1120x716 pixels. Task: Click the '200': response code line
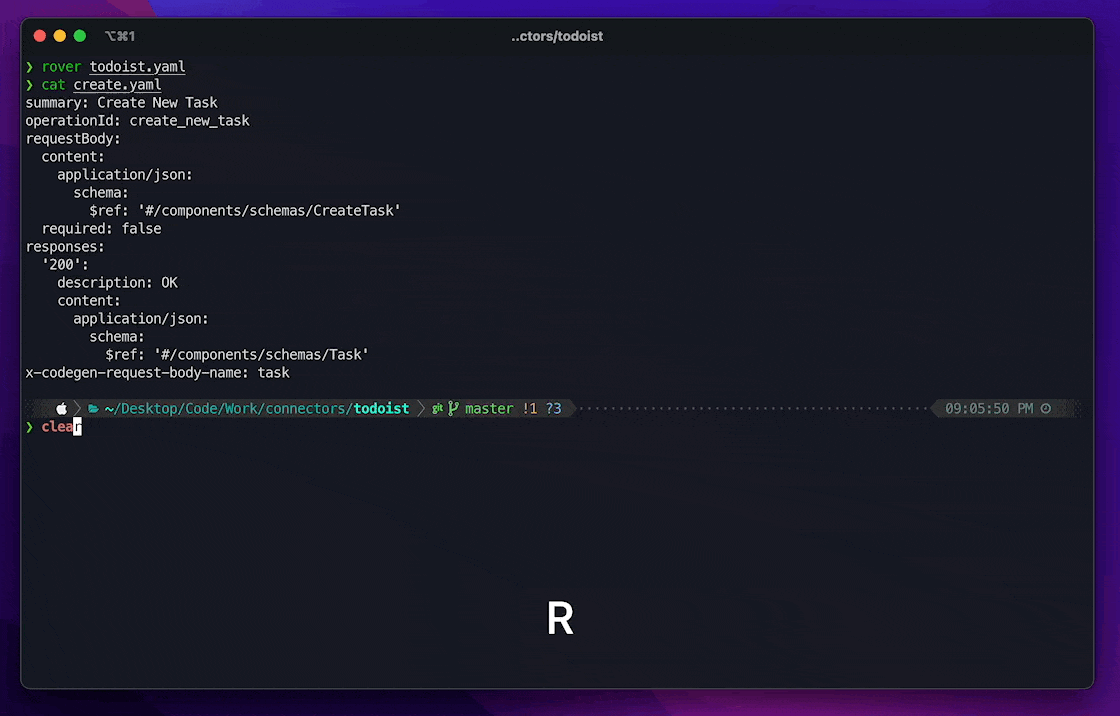pos(65,264)
